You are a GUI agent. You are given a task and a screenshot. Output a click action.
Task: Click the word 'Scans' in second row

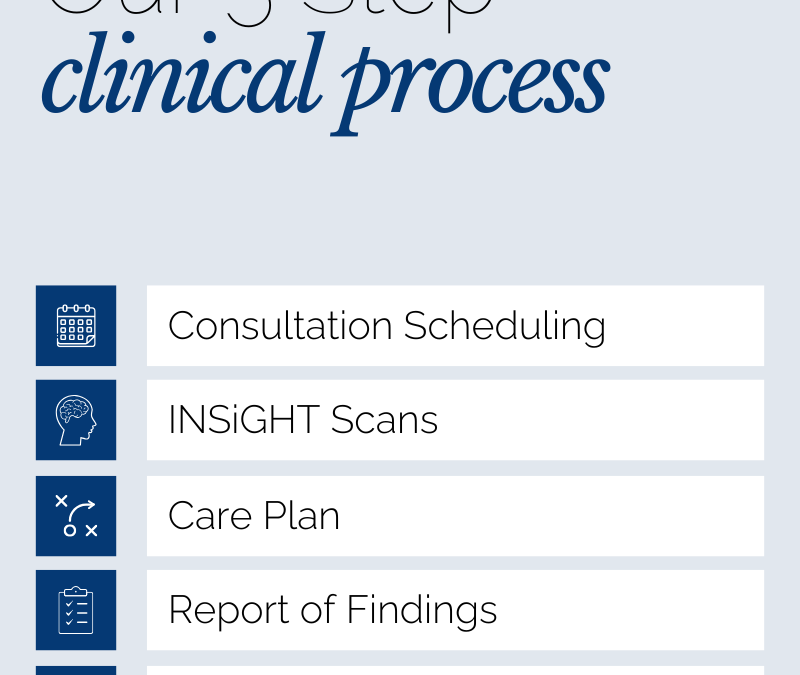[384, 420]
